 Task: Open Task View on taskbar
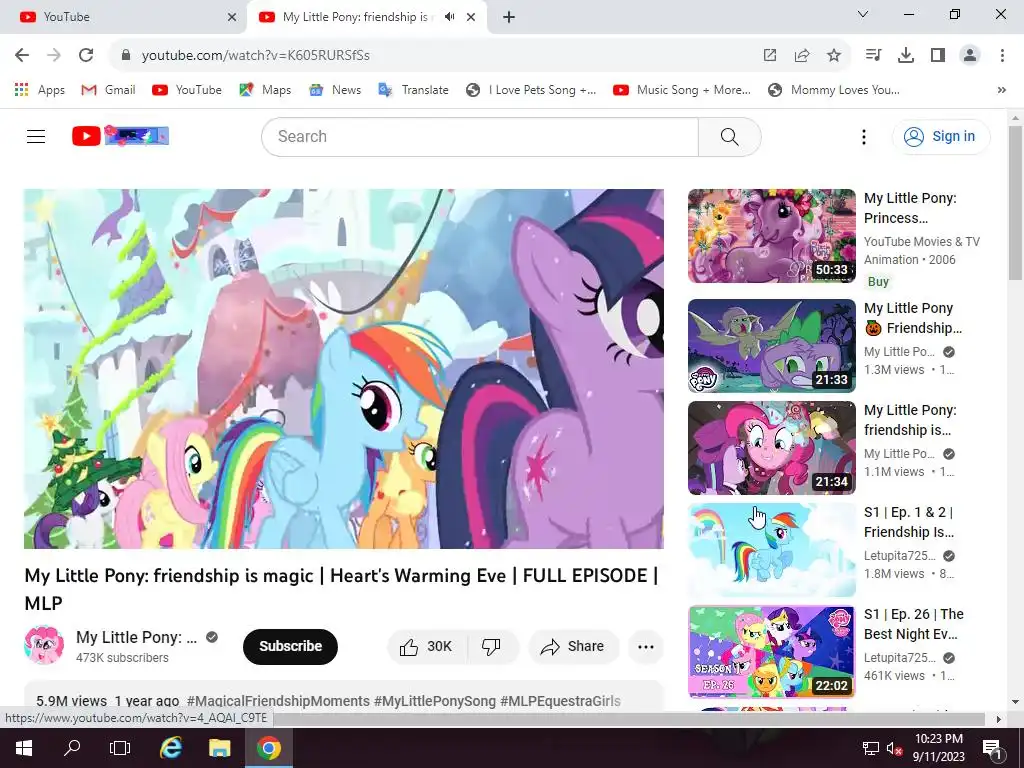[120, 748]
